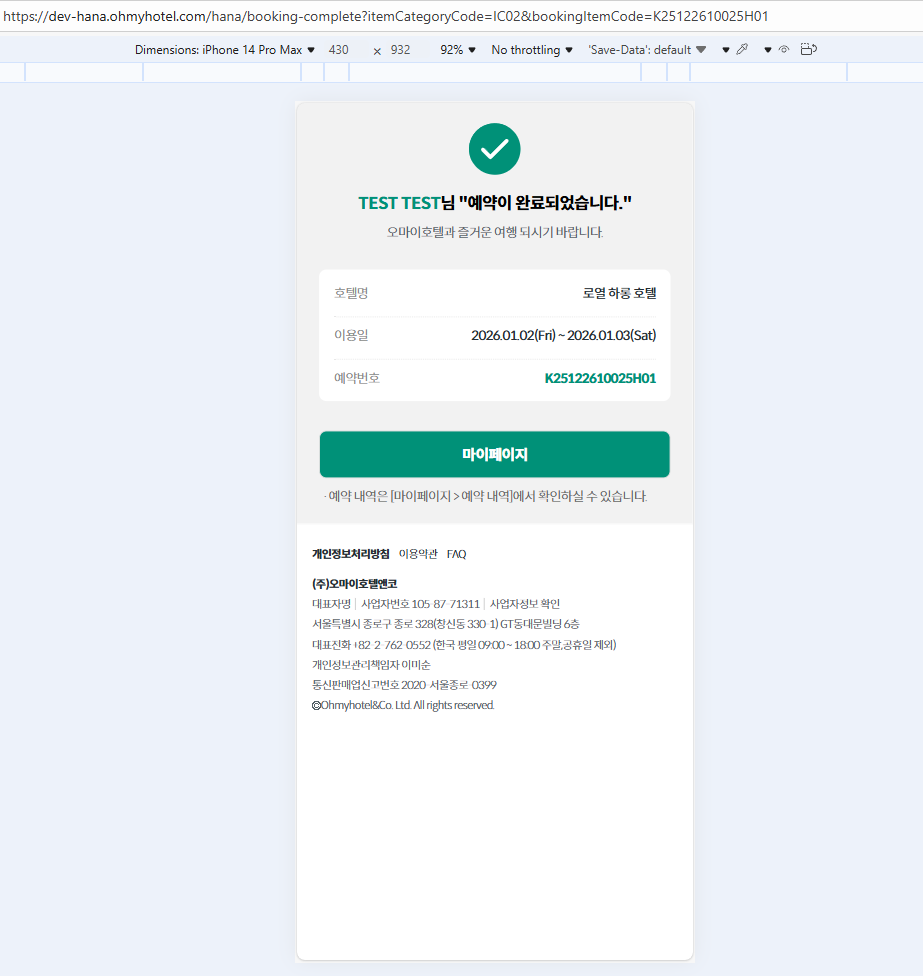Screen dimensions: 923x976
Task: Click the (주)오마이호텔앤코 company name
Action: click(x=354, y=584)
